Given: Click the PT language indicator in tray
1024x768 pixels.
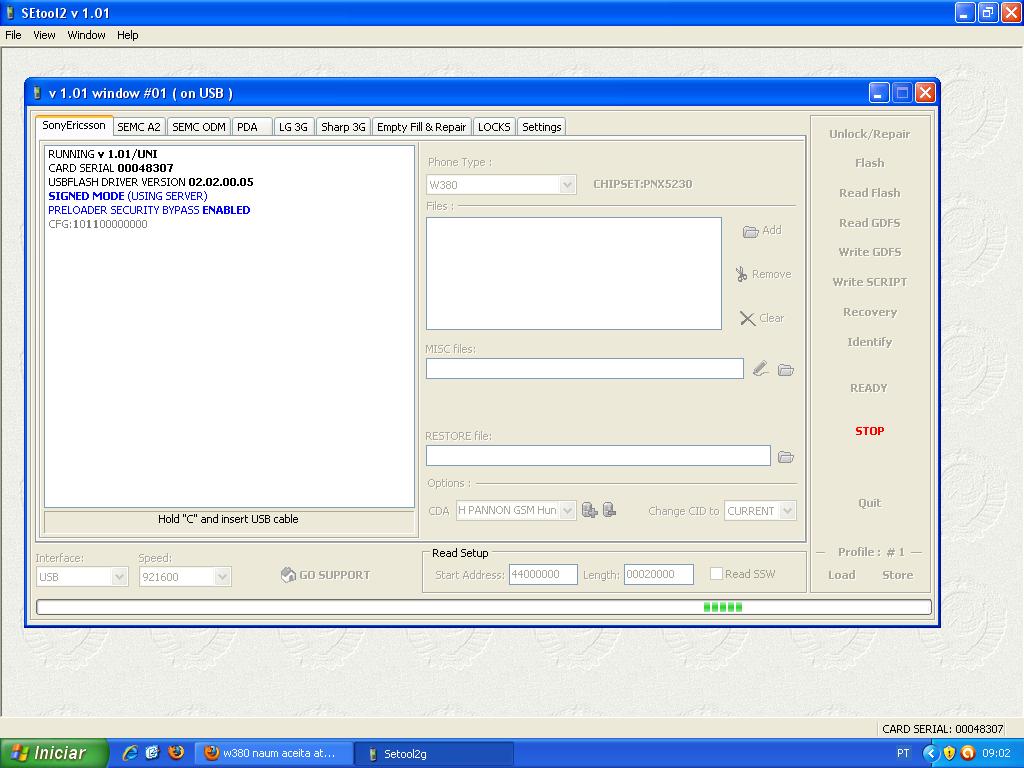Looking at the screenshot, I should [x=903, y=754].
